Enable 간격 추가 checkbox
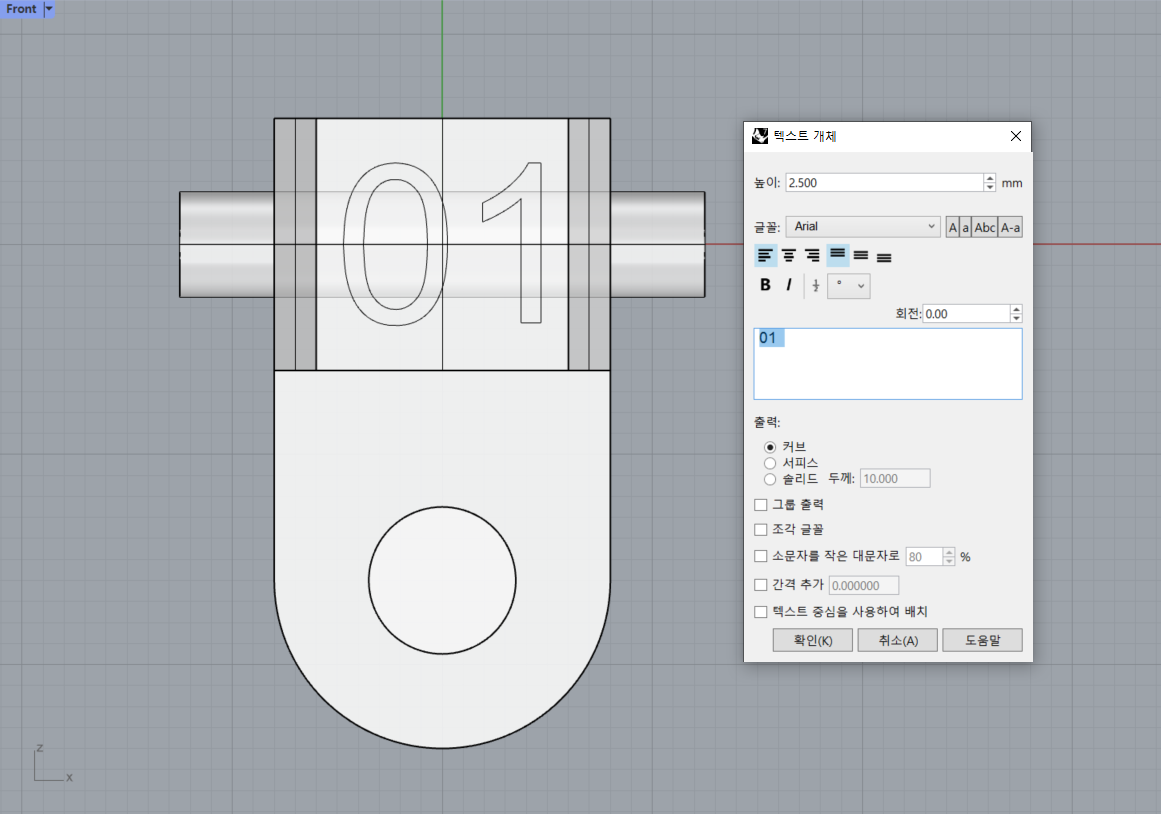Viewport: 1161px width, 814px height. pyautogui.click(x=760, y=585)
